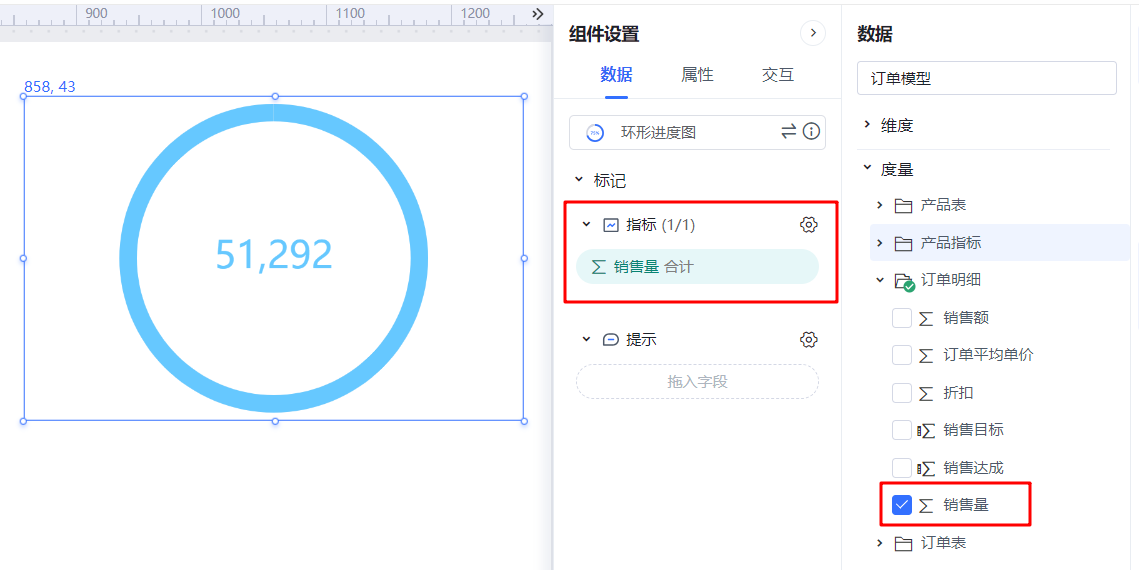Expand the 订单表 folder arrow

[880, 543]
